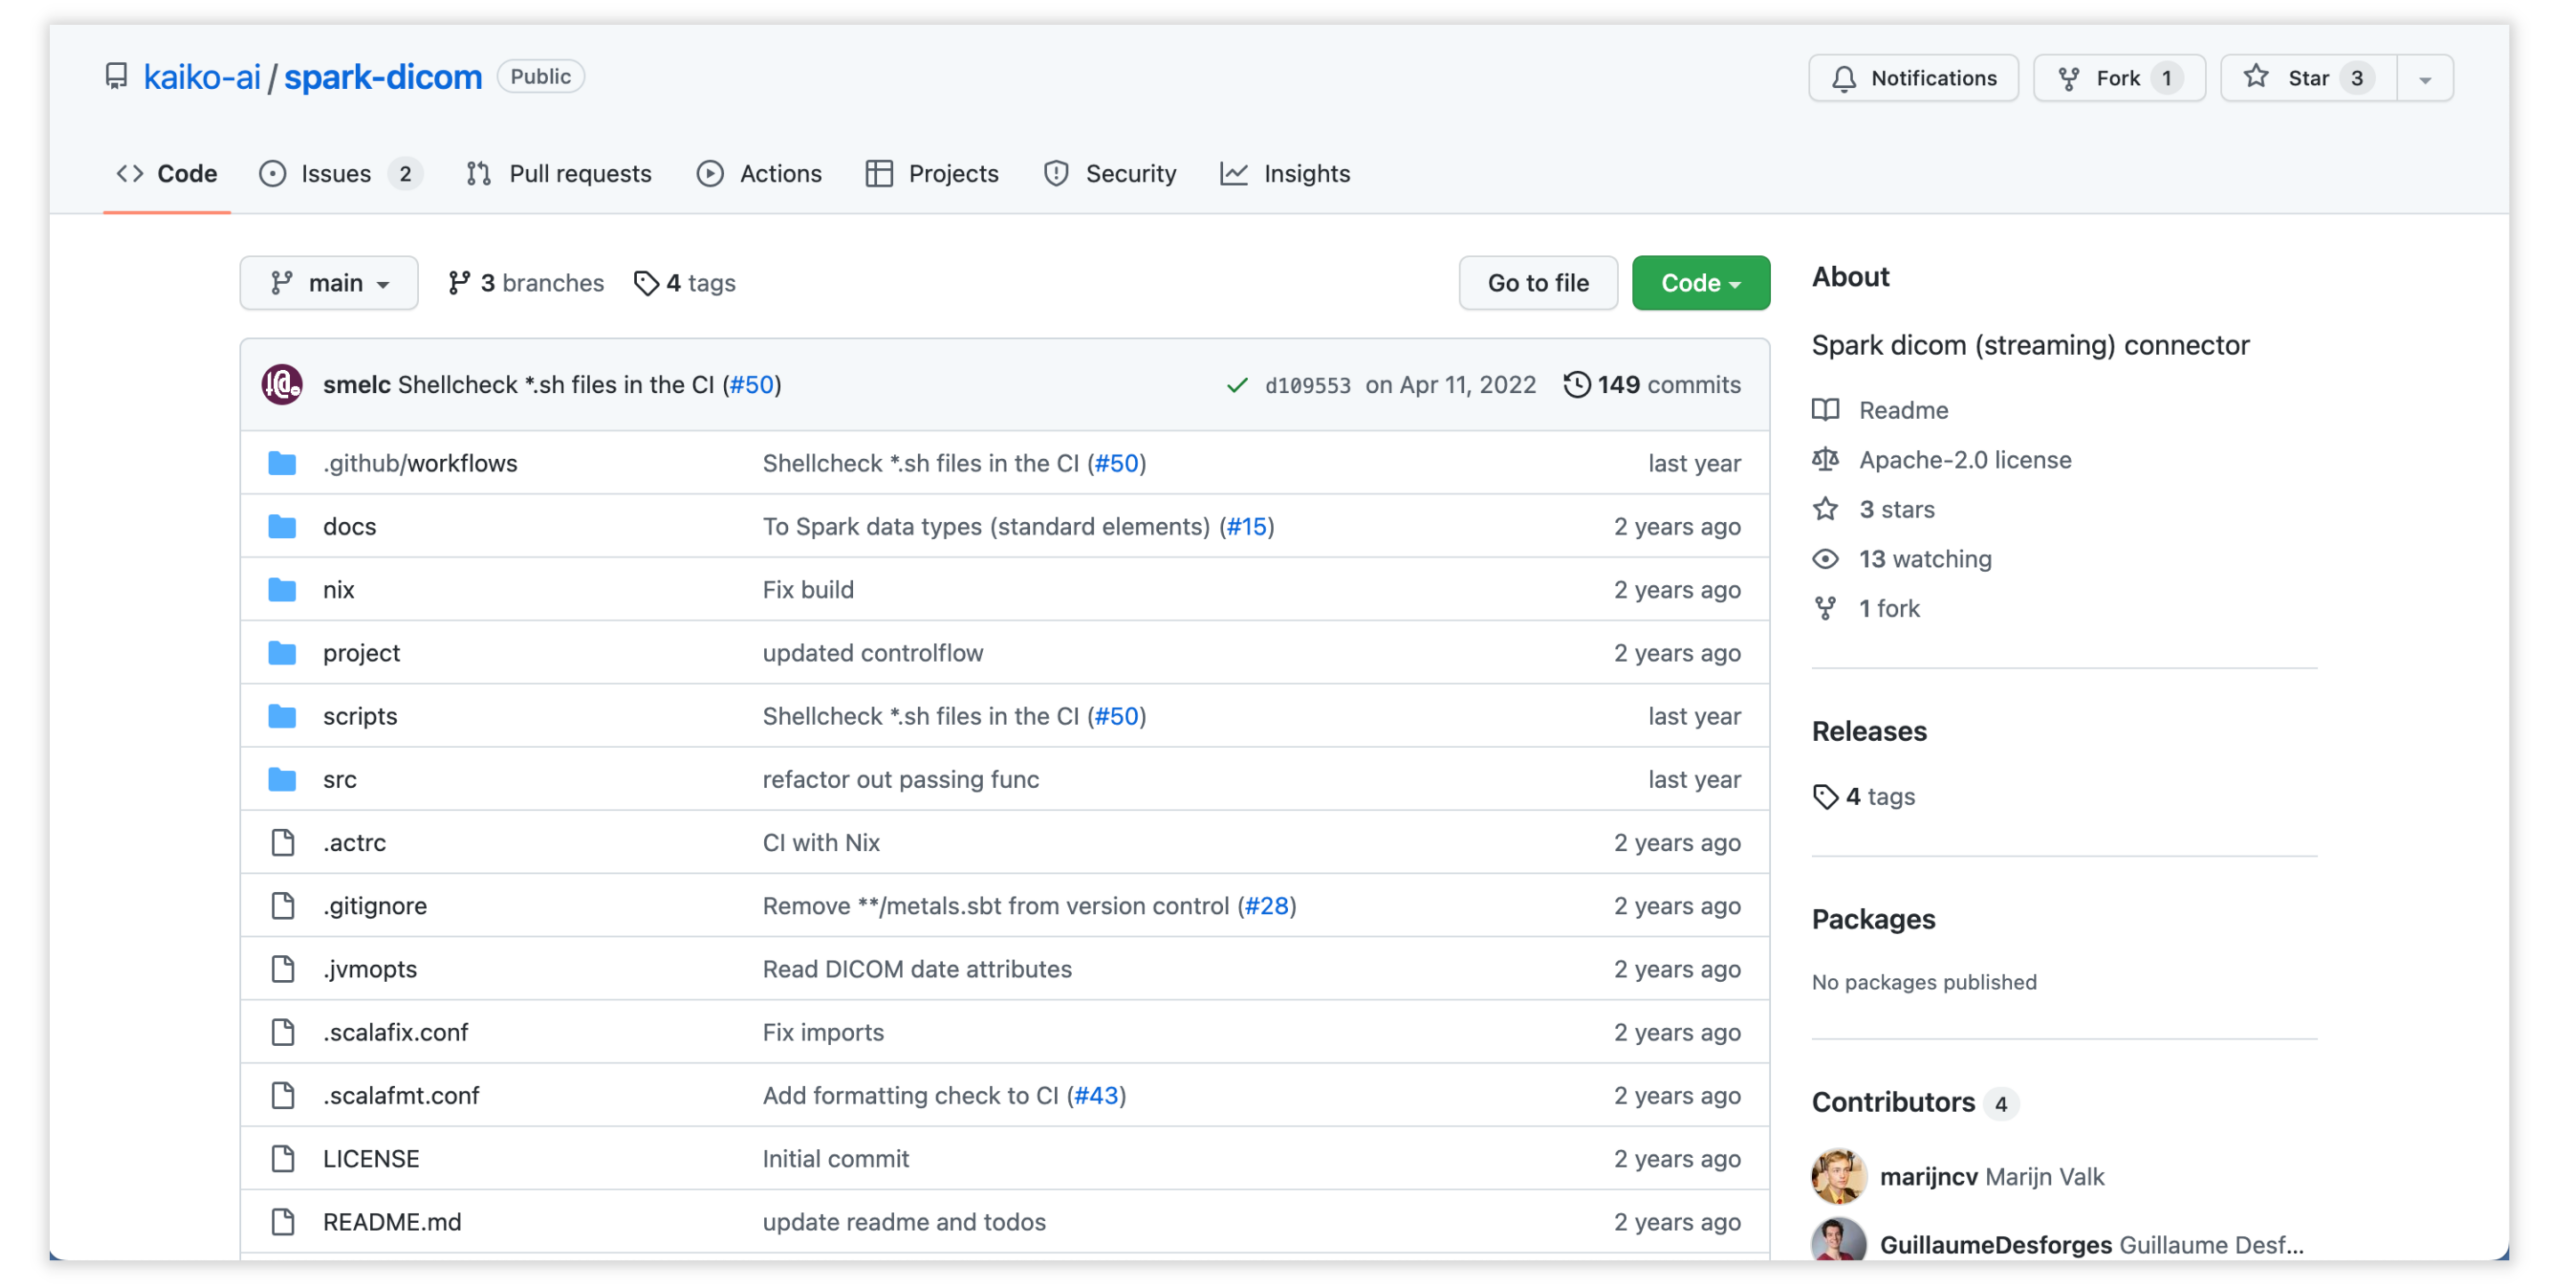Open the docs folder

(349, 526)
